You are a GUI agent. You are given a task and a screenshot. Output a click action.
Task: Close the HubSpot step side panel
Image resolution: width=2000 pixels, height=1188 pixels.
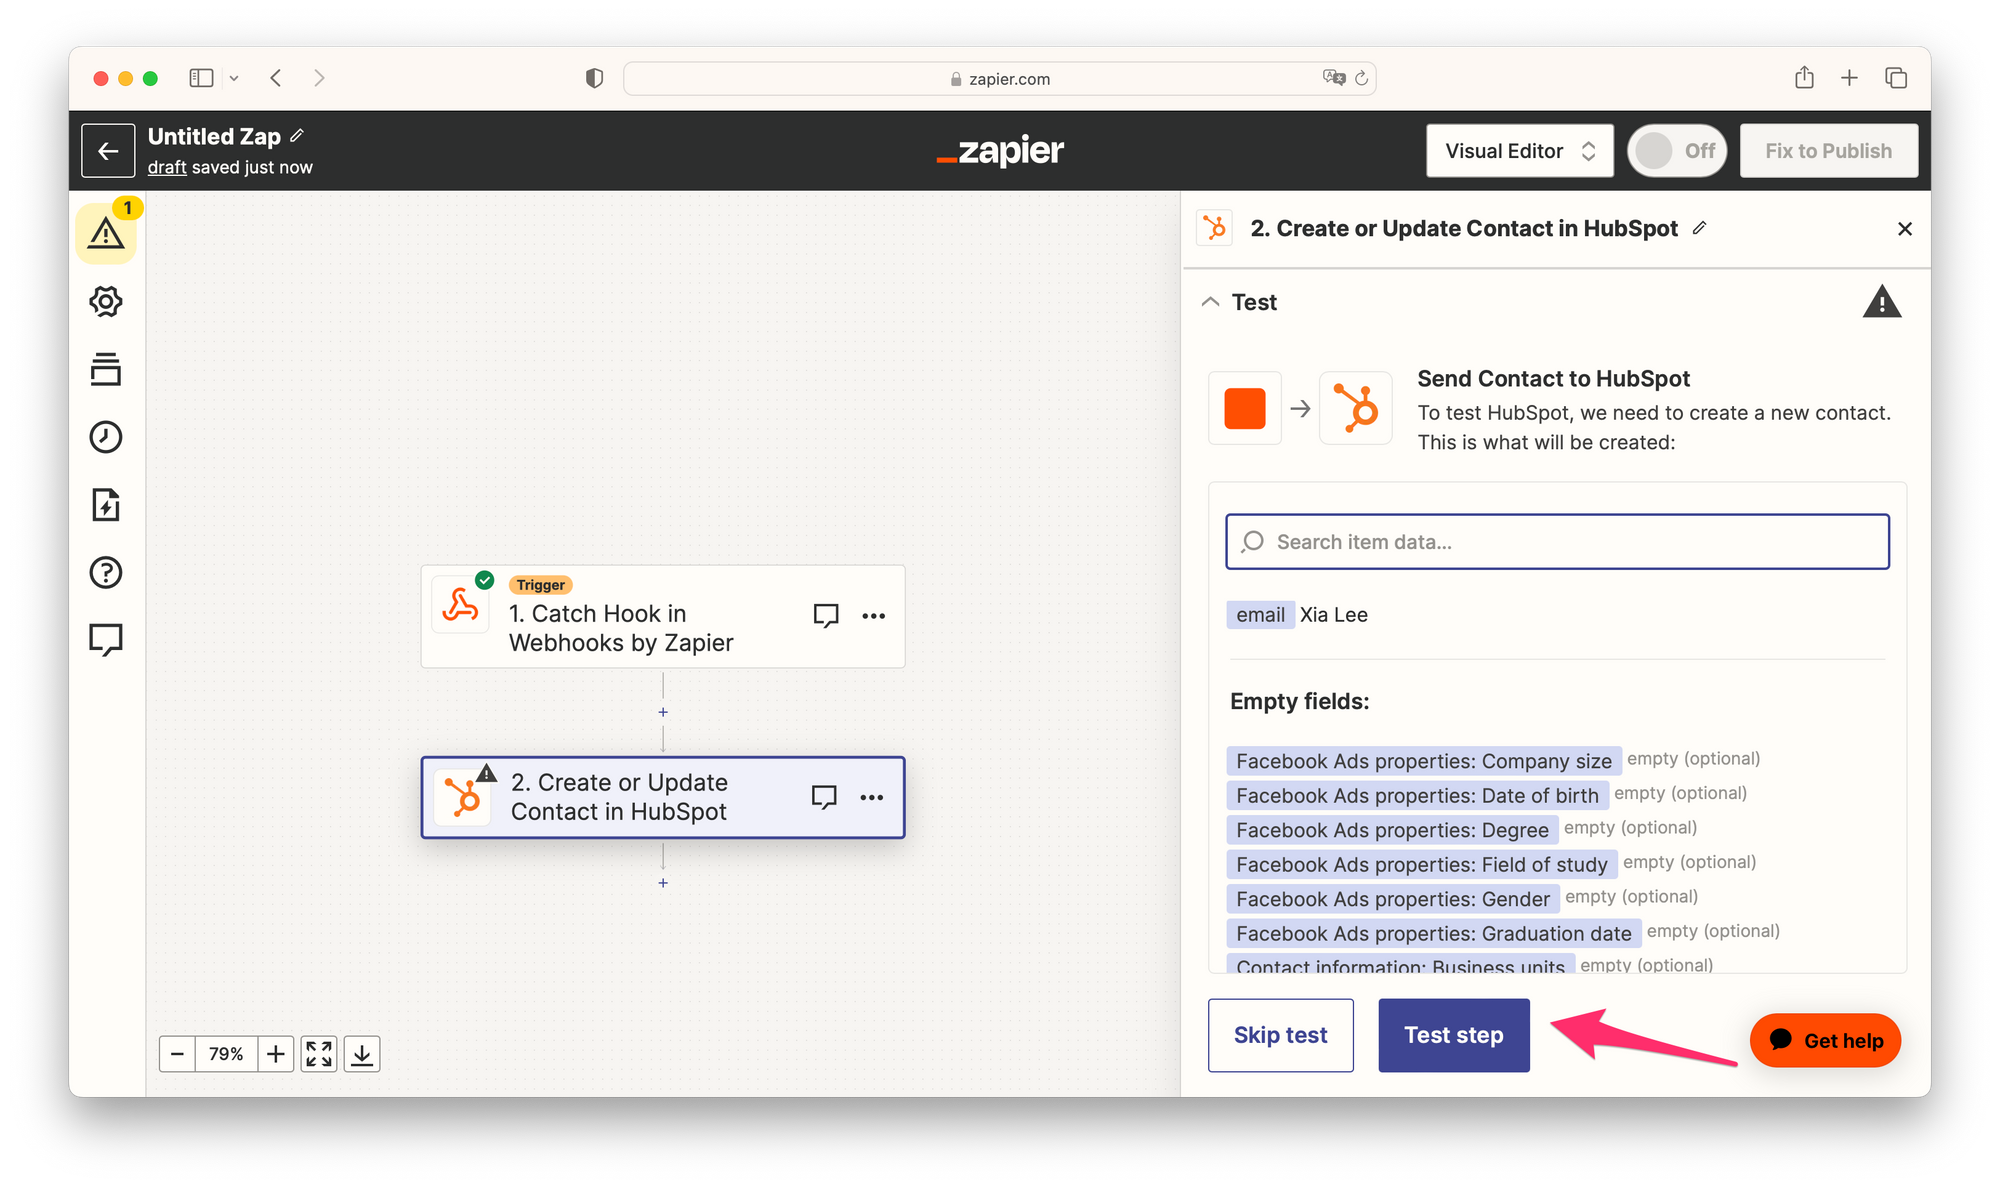click(x=1905, y=229)
